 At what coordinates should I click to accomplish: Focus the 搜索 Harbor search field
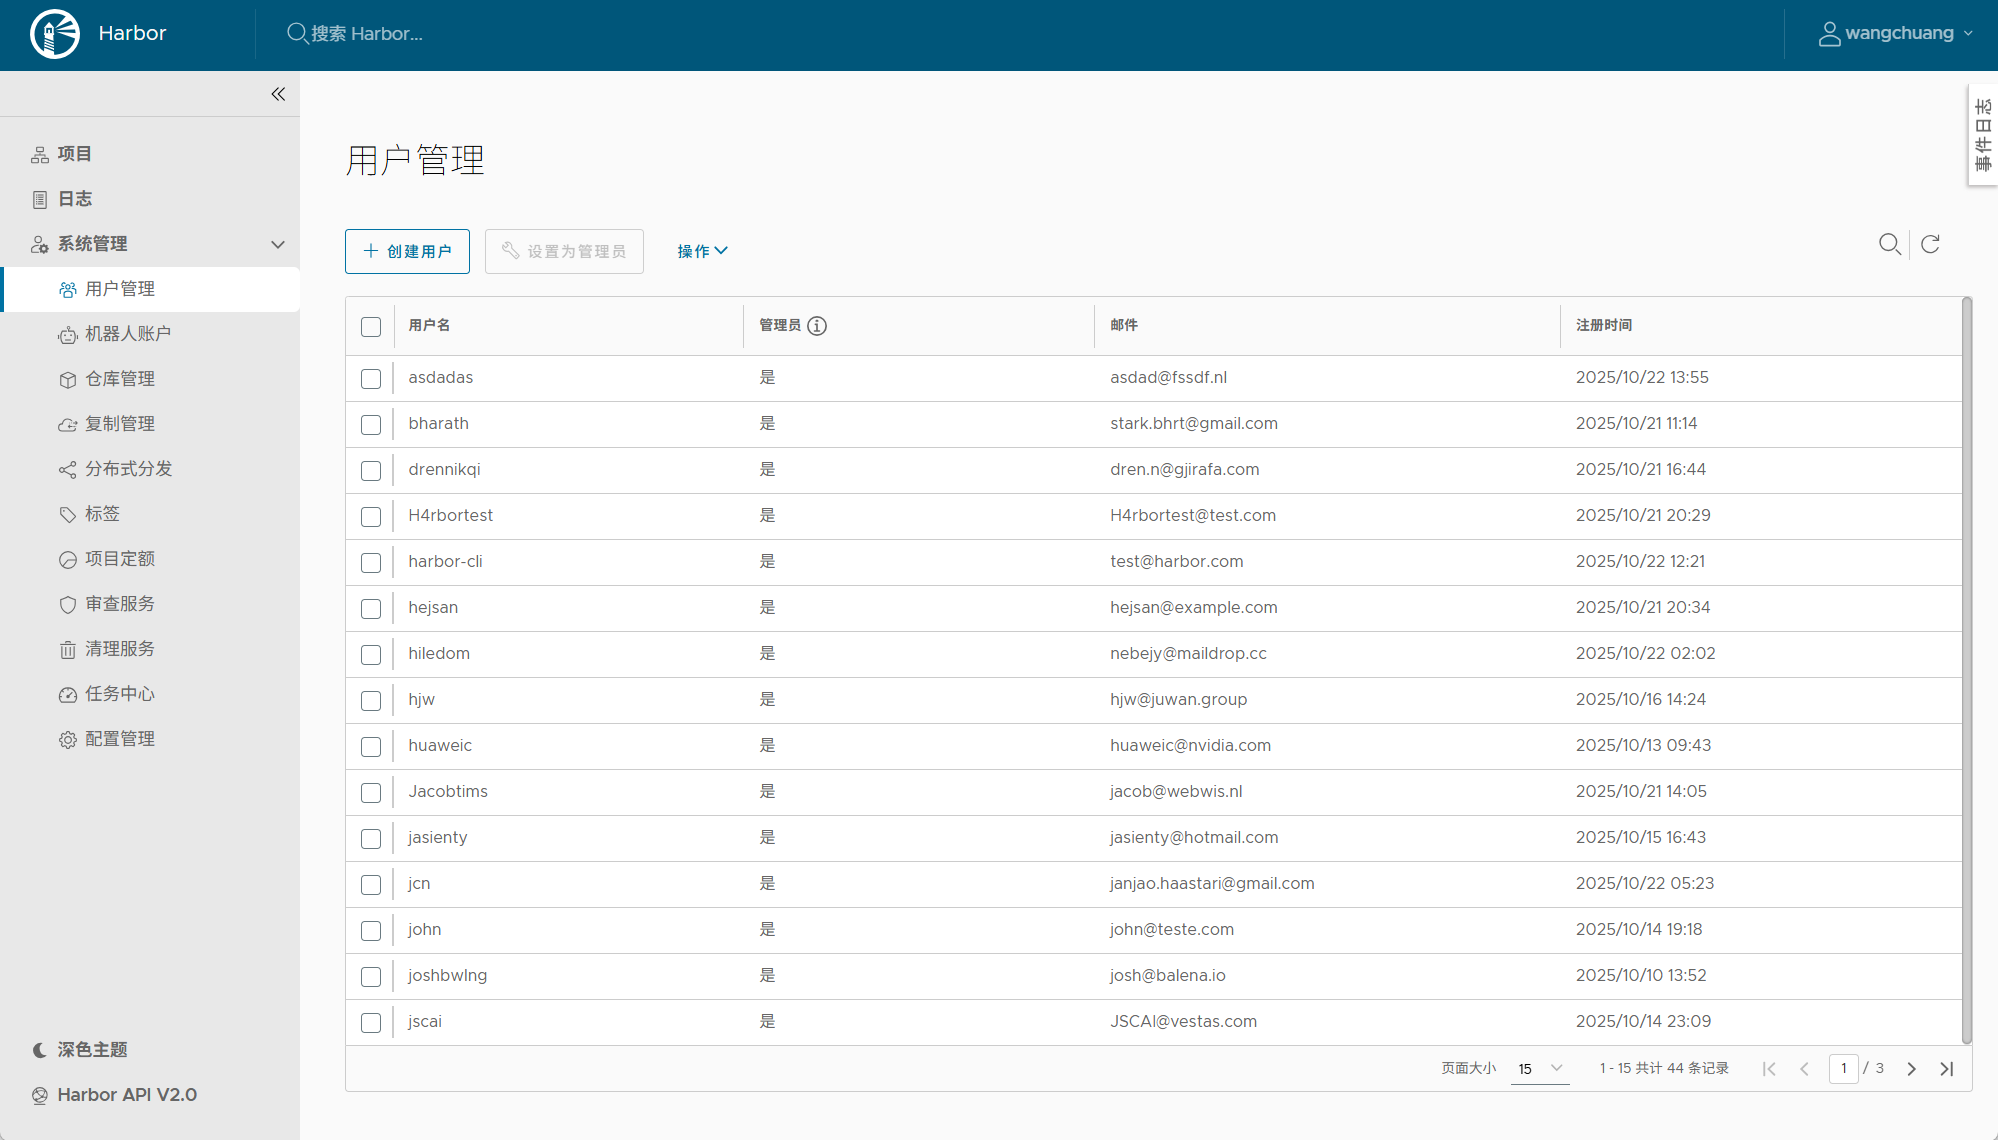tap(367, 34)
